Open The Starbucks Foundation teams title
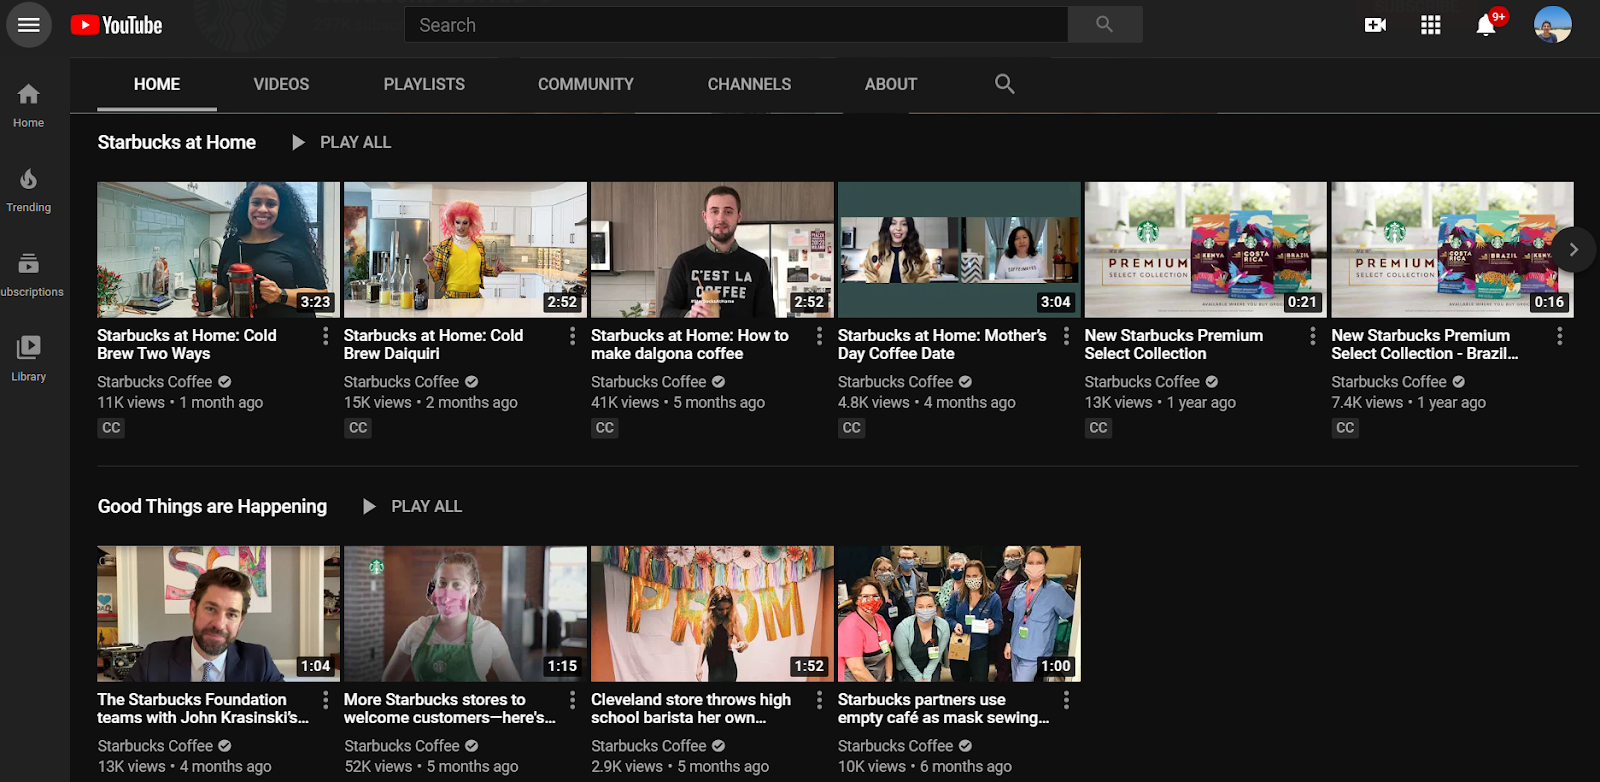 tap(203, 708)
